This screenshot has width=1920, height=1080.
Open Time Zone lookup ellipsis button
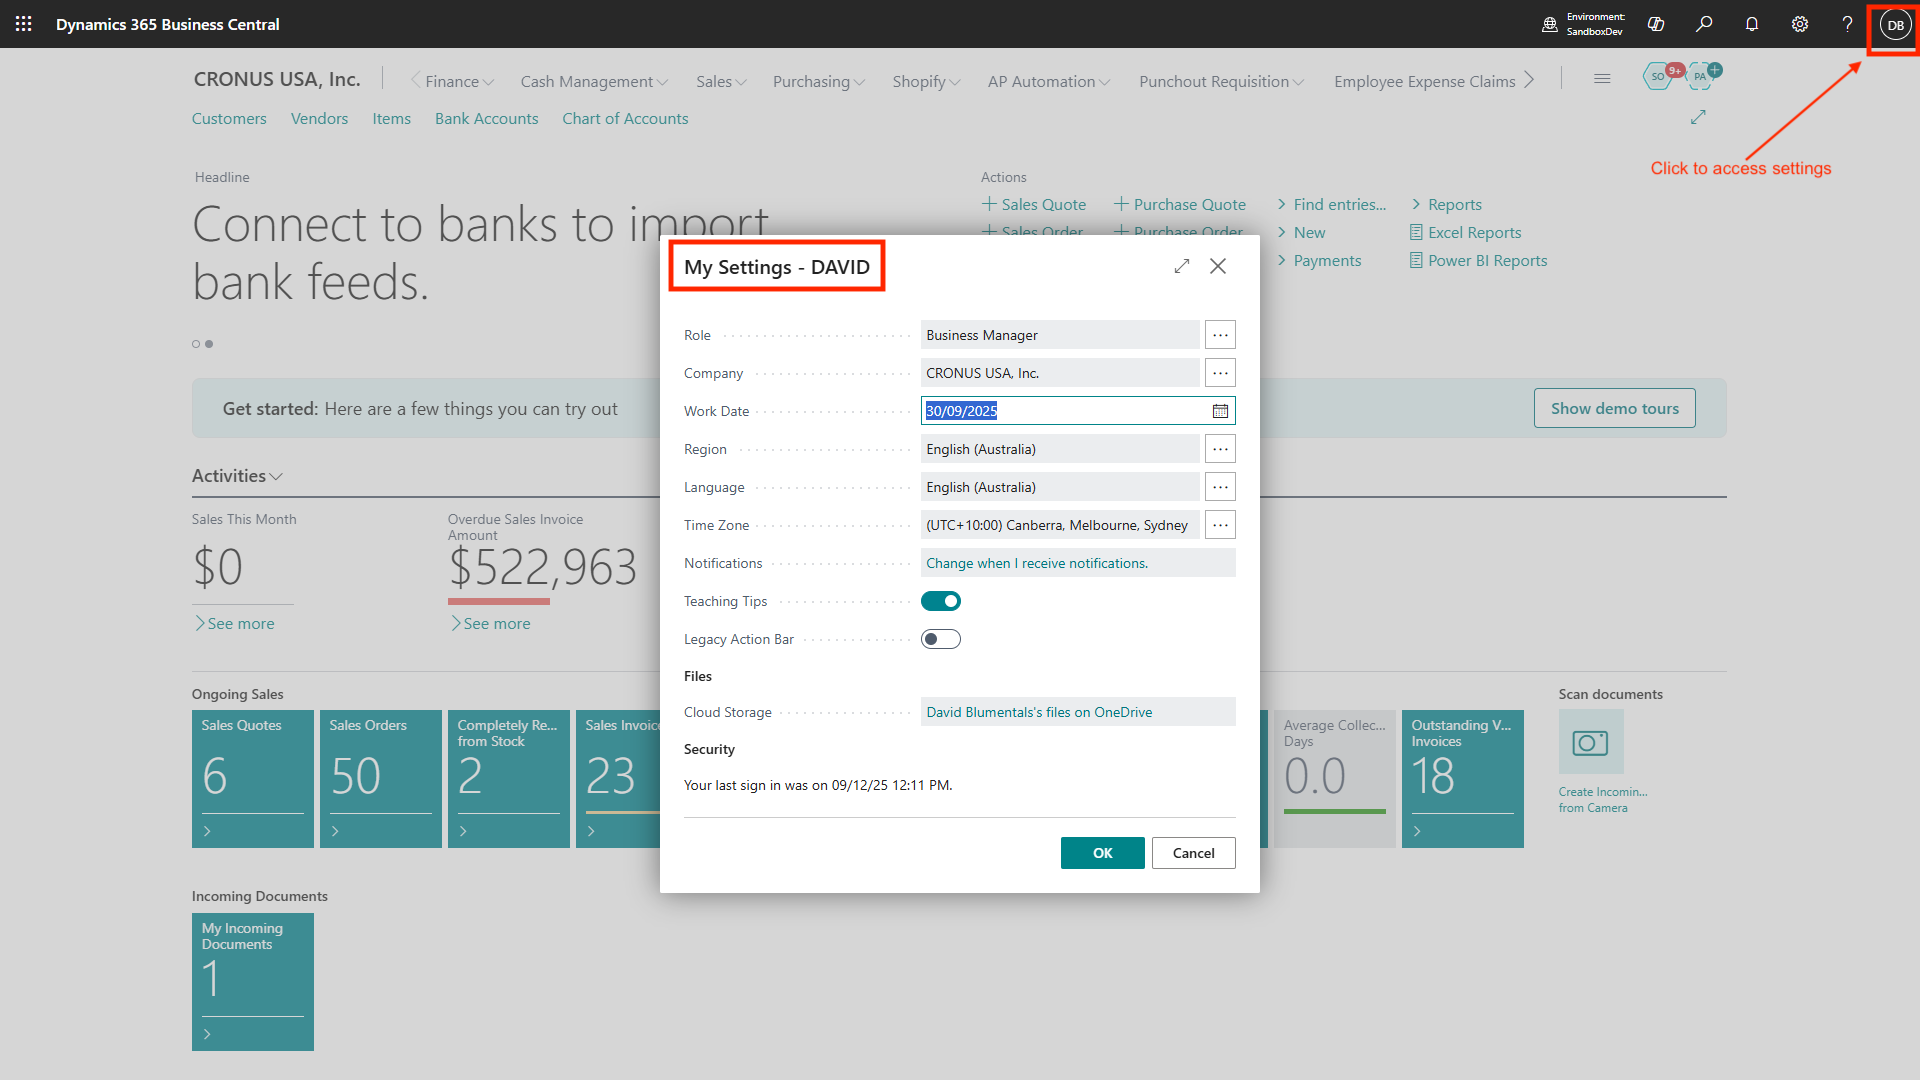[x=1220, y=525]
